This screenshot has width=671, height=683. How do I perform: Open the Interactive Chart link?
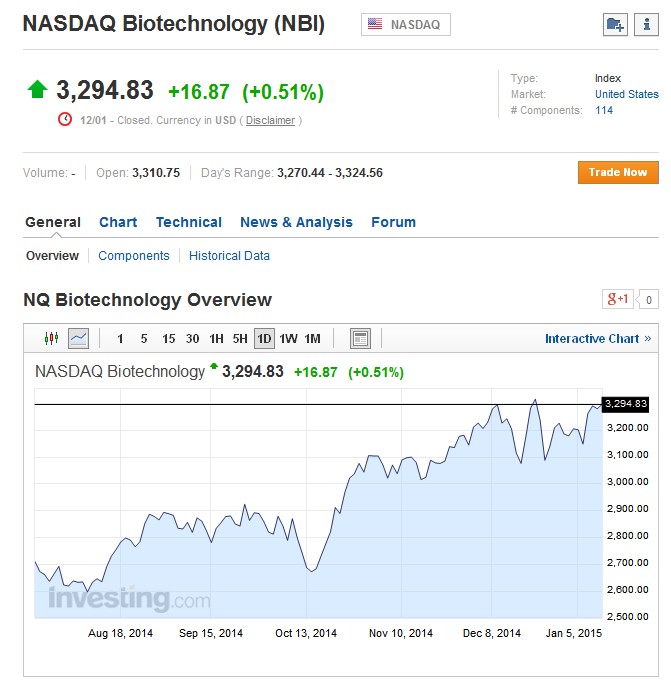pyautogui.click(x=598, y=338)
